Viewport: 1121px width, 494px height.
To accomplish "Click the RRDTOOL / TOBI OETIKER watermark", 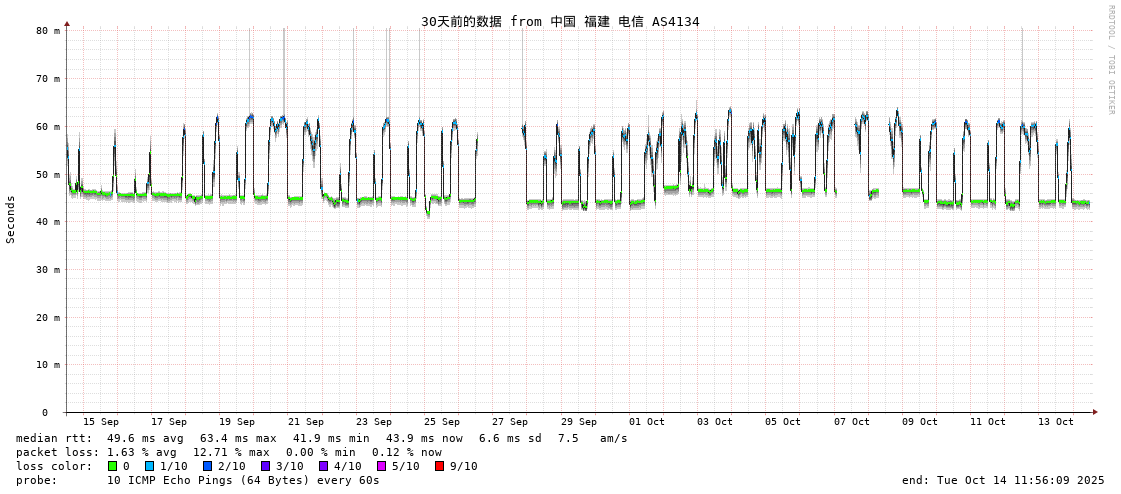I will (1110, 60).
